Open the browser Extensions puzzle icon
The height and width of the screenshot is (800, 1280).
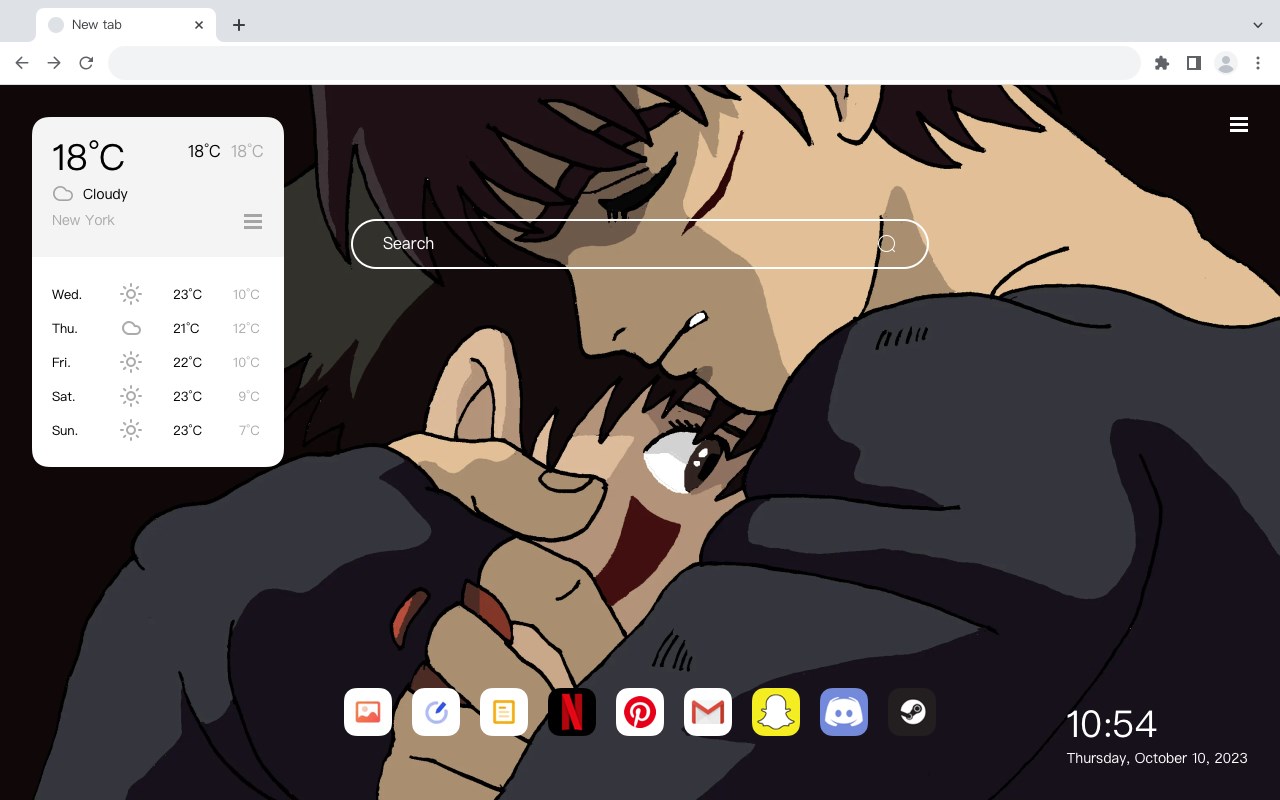pos(1161,63)
